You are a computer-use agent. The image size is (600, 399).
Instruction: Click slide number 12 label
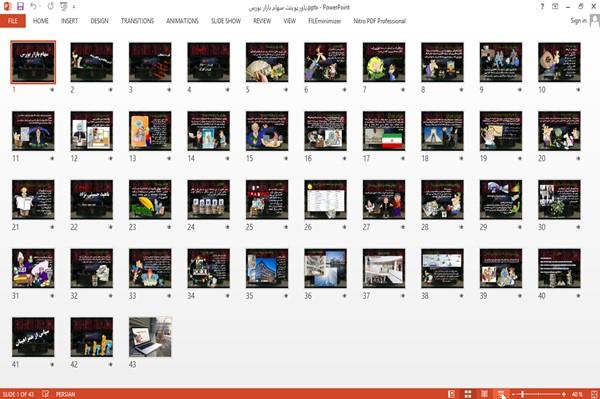pos(74,158)
